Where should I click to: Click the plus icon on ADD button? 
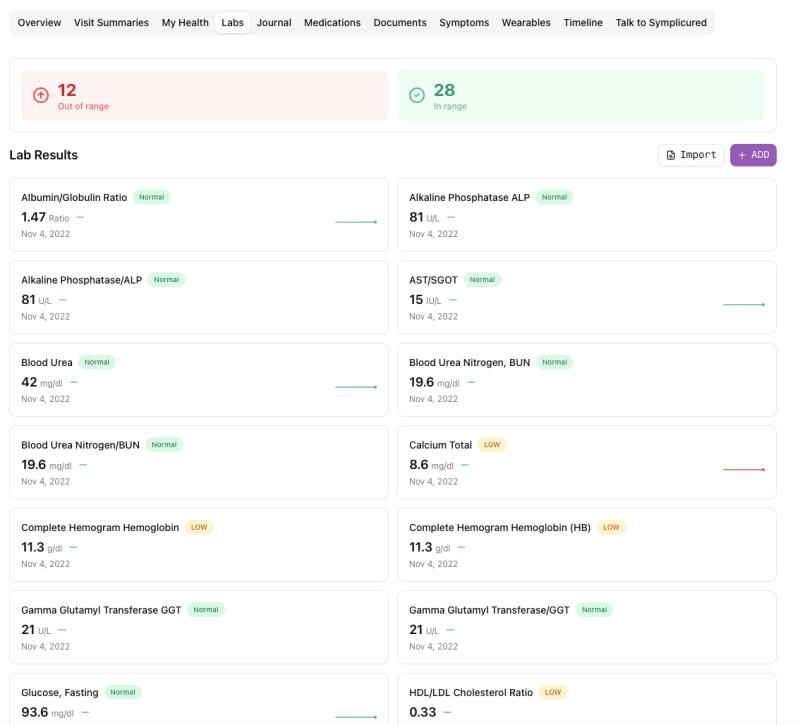(741, 155)
